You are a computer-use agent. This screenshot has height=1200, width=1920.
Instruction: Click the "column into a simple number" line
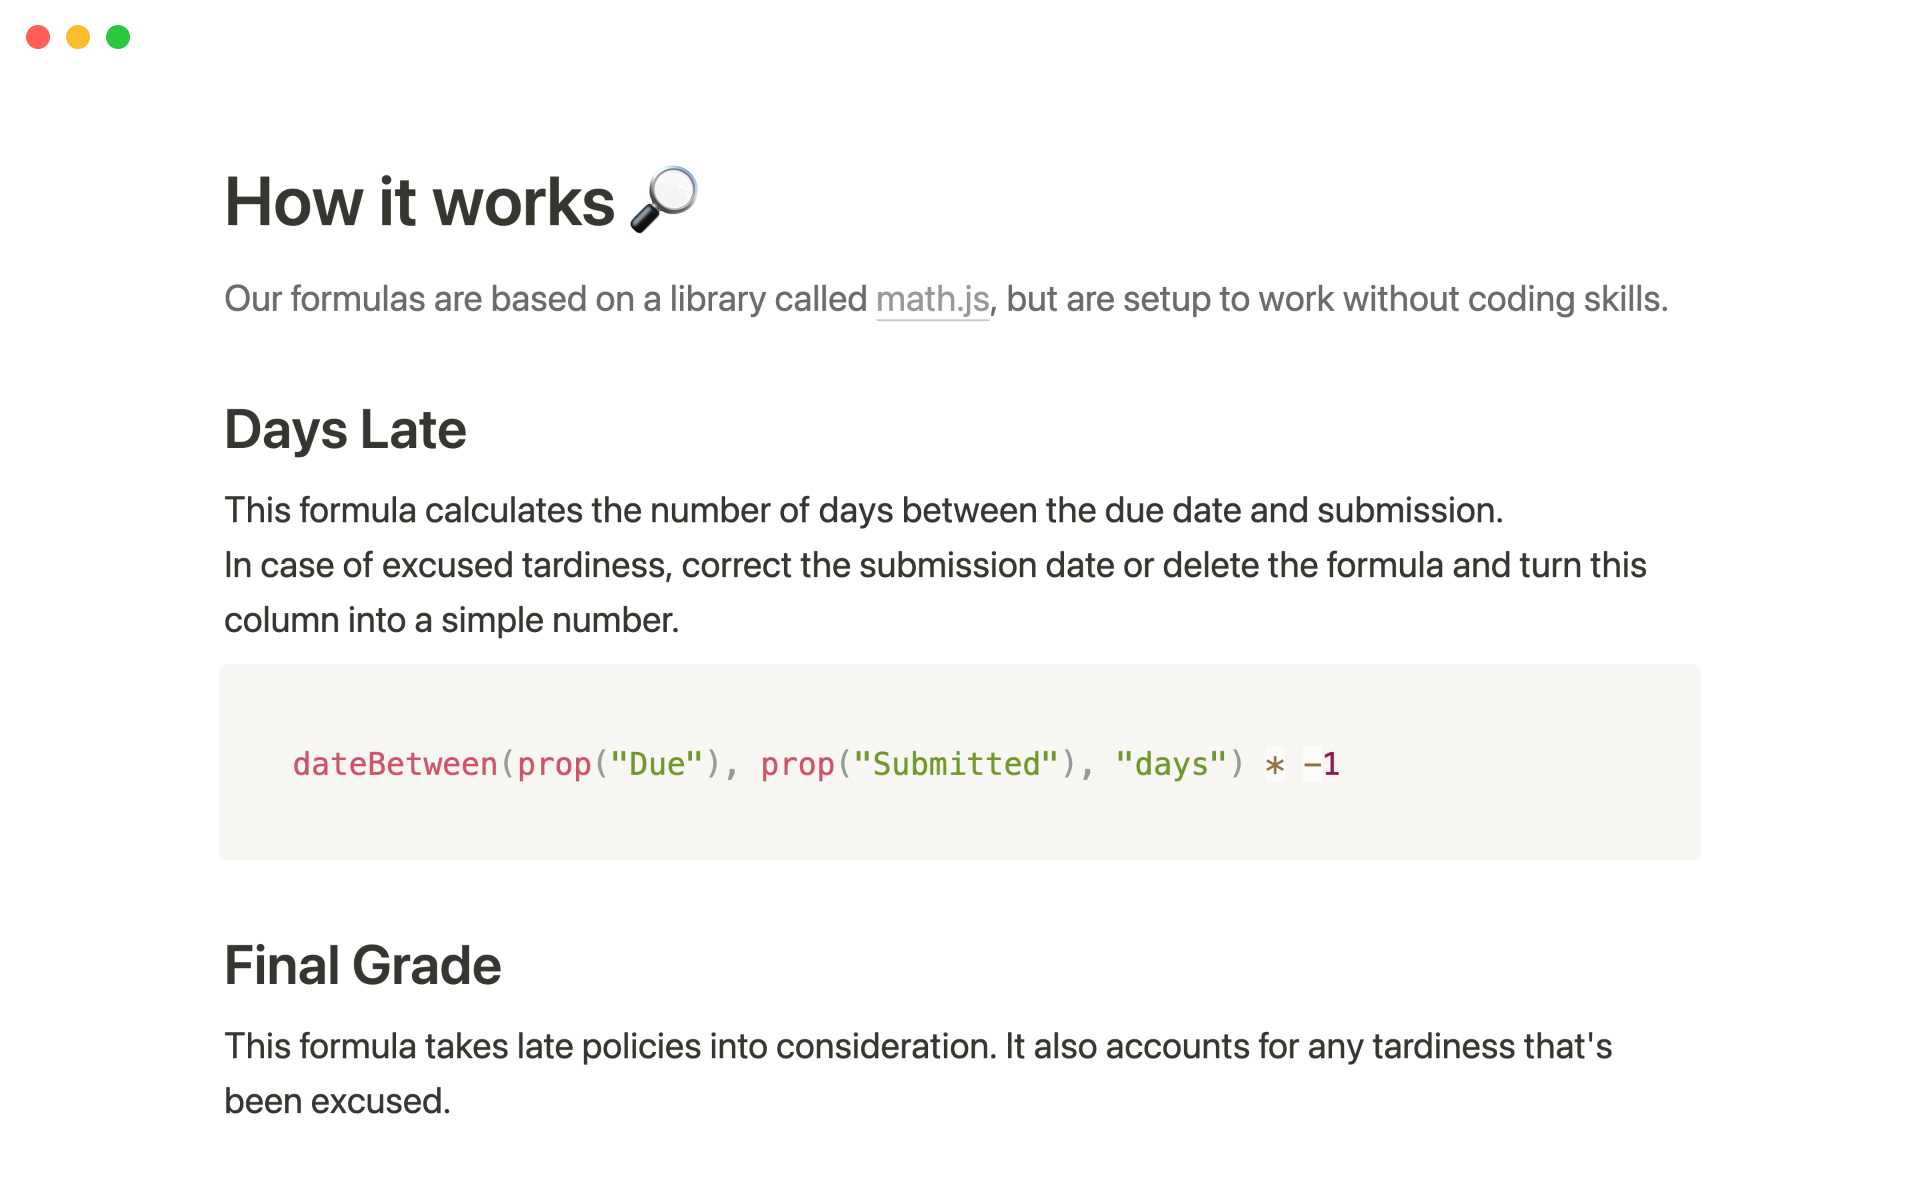(x=451, y=621)
